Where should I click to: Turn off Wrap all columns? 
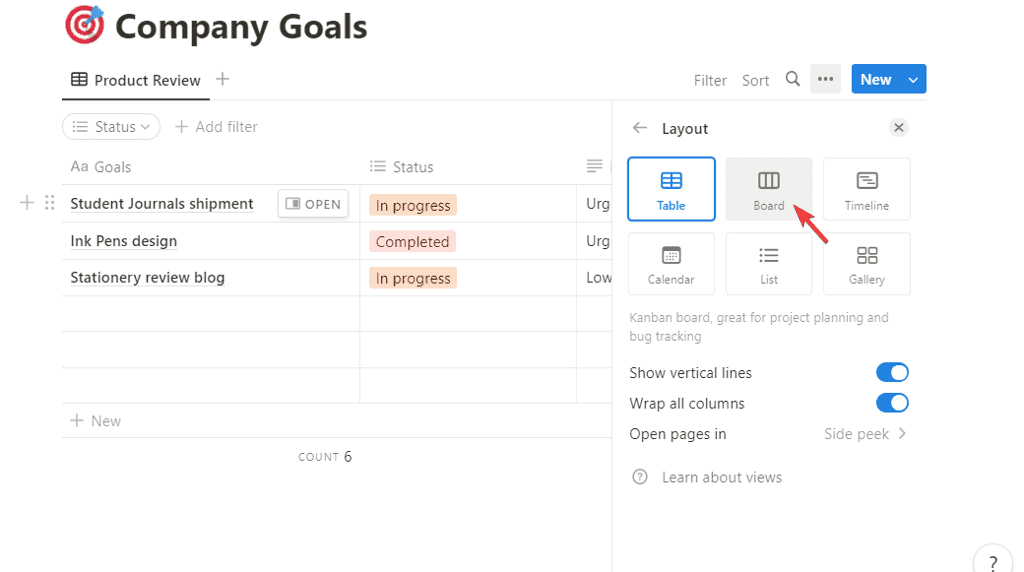[x=892, y=403]
